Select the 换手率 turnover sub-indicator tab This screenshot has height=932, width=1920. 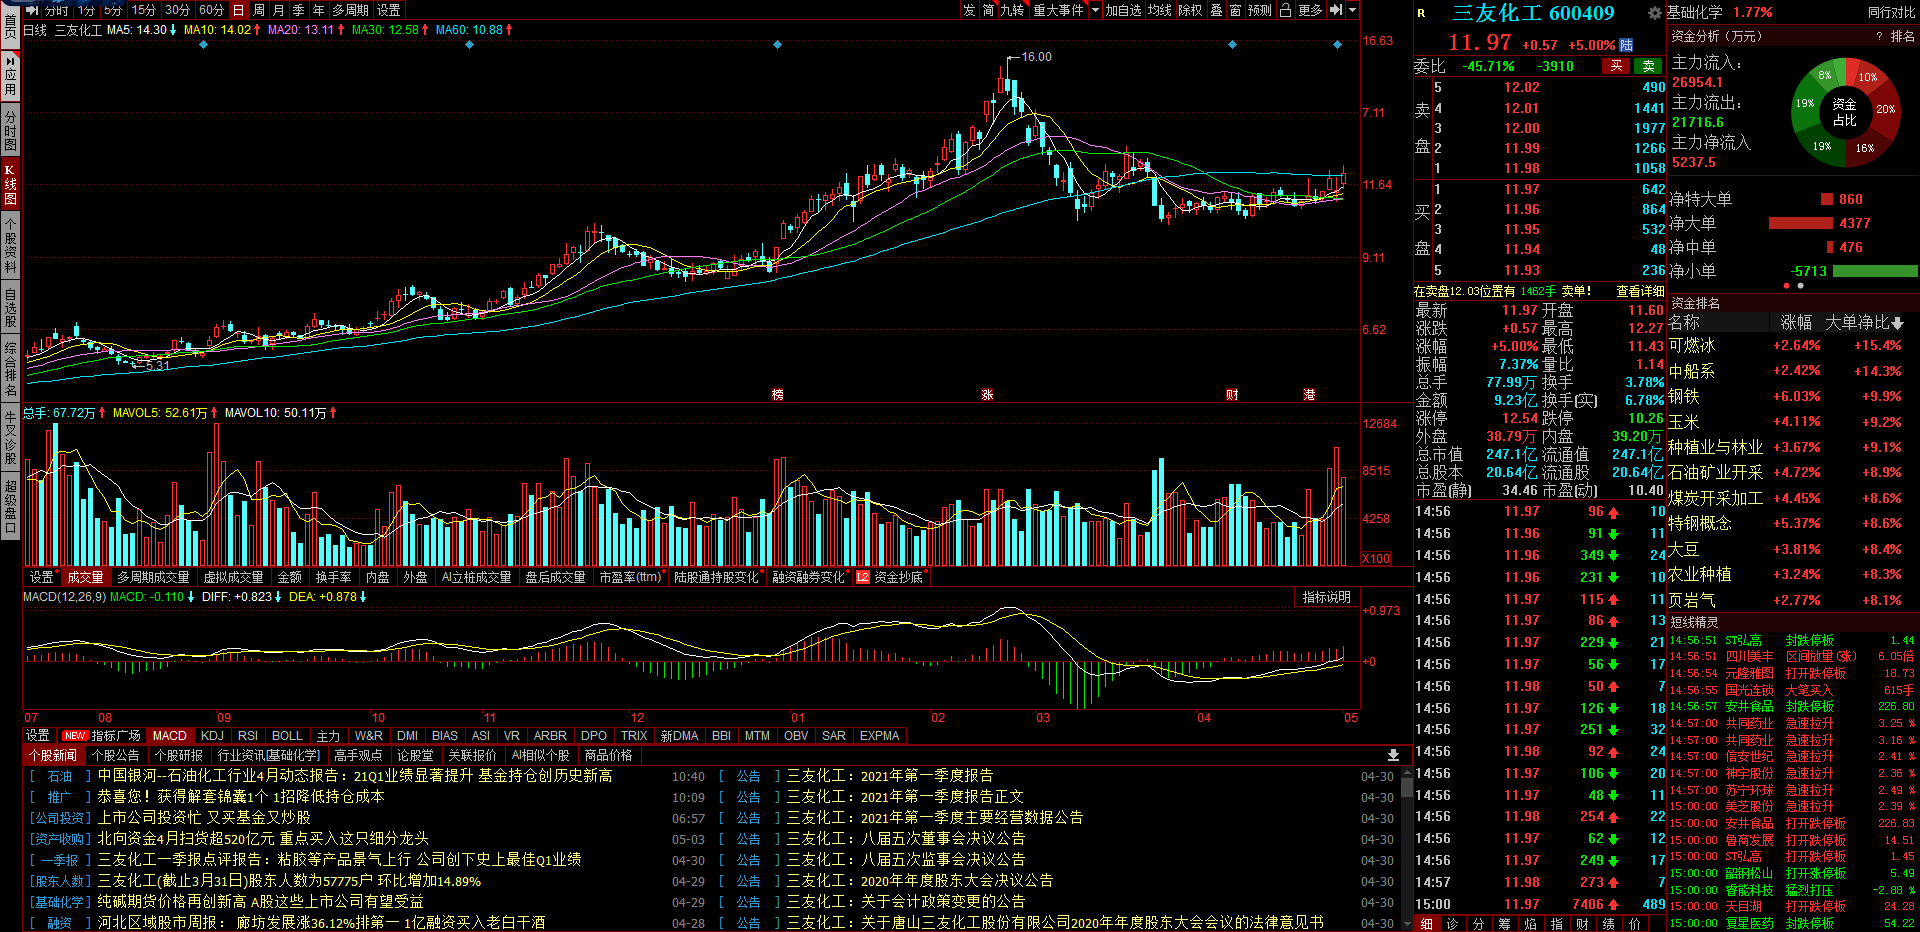(334, 577)
